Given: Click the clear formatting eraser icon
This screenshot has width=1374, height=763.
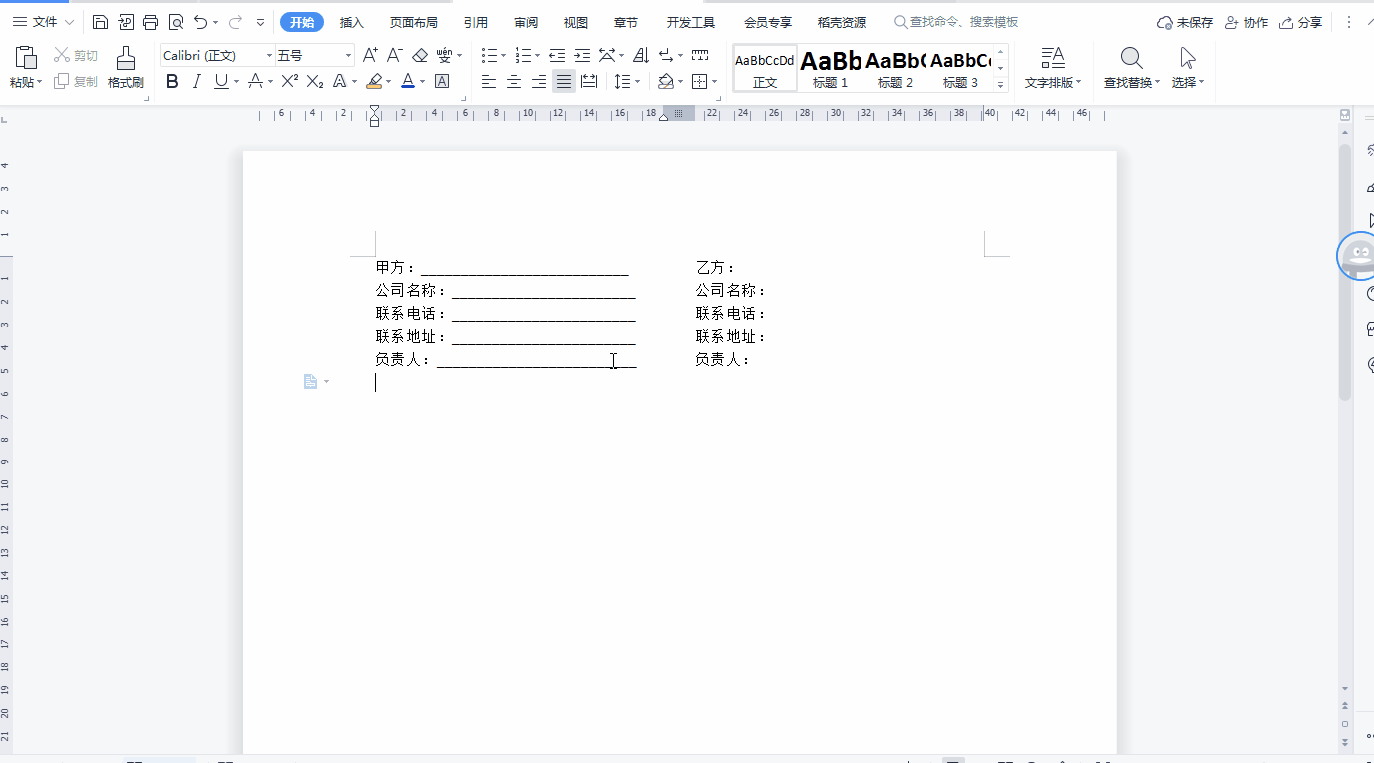Looking at the screenshot, I should (420, 56).
